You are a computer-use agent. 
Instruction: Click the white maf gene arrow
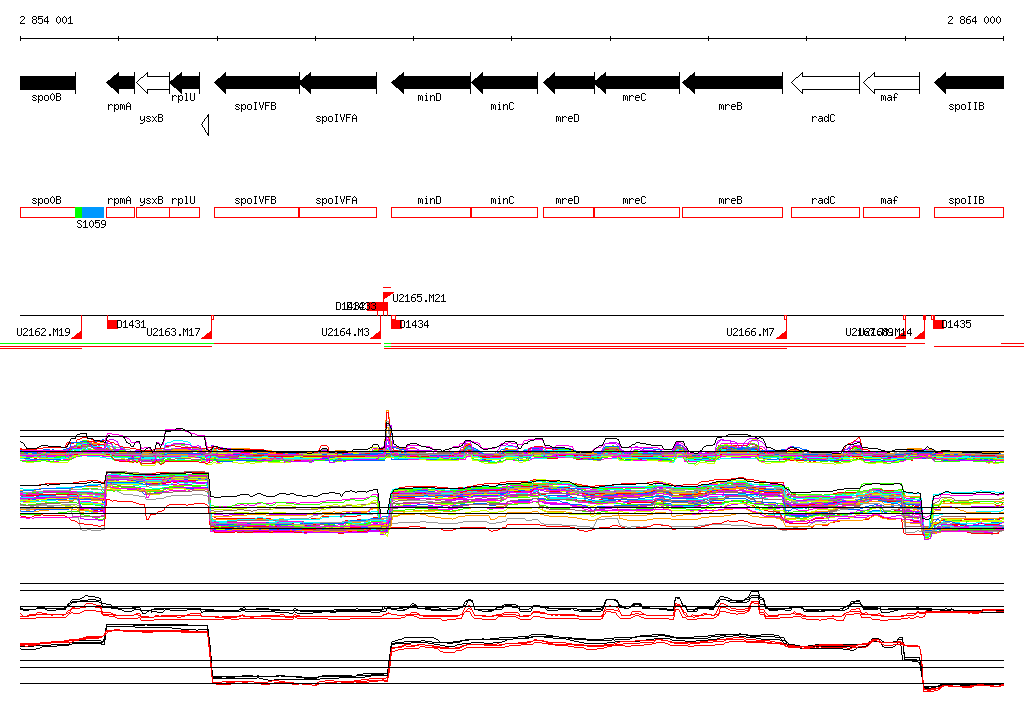(891, 83)
